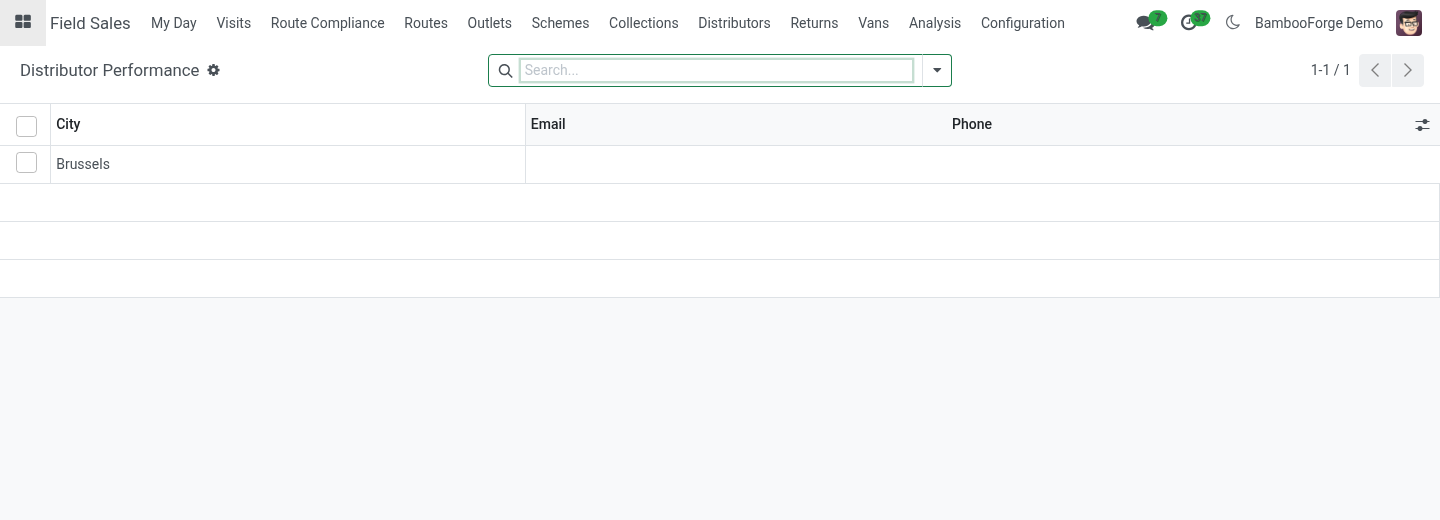Toggle the select-all header checkbox
Image resolution: width=1440 pixels, height=520 pixels.
tap(27, 125)
